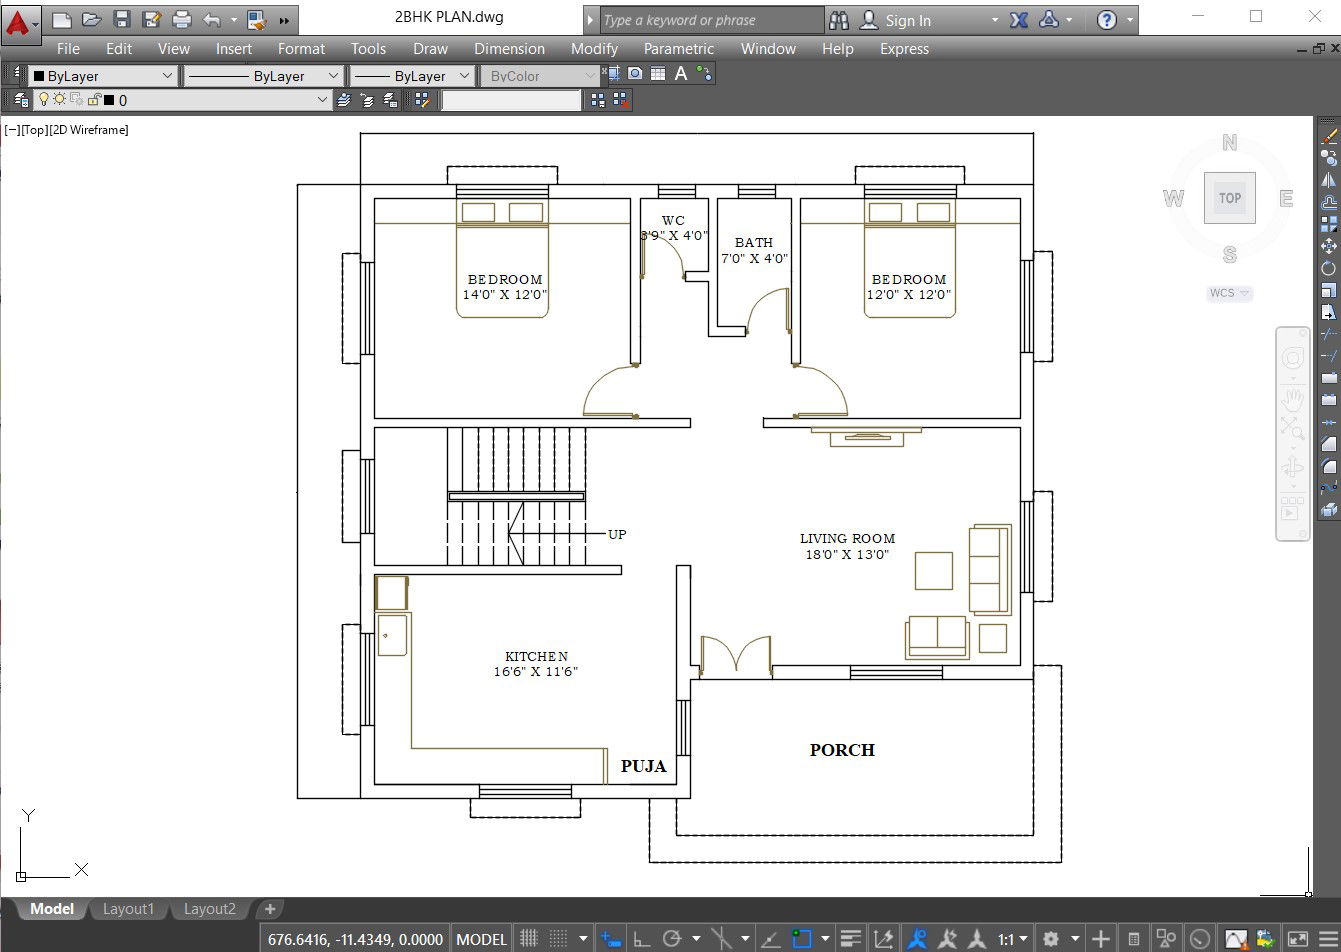Screen dimensions: 1341x952
Task: Switch to the Layout1 tab
Action: click(x=129, y=909)
